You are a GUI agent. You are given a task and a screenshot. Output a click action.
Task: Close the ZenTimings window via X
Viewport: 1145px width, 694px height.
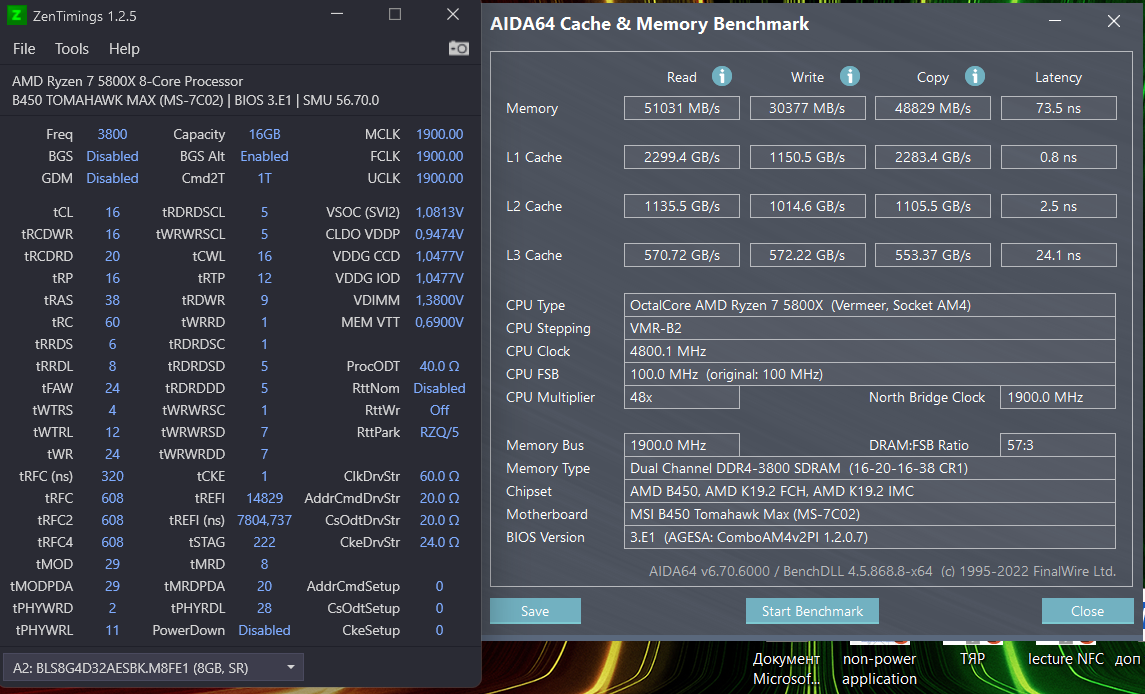click(x=453, y=15)
